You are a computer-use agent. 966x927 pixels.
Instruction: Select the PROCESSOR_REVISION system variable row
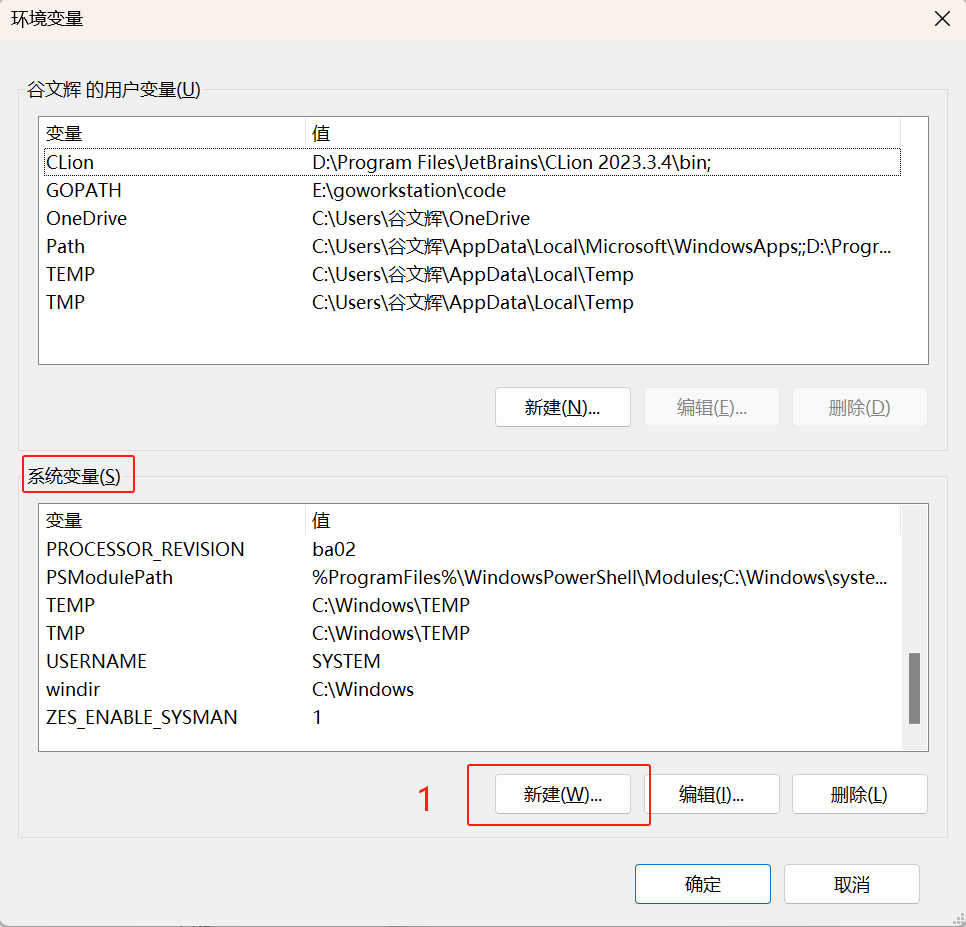(x=473, y=549)
